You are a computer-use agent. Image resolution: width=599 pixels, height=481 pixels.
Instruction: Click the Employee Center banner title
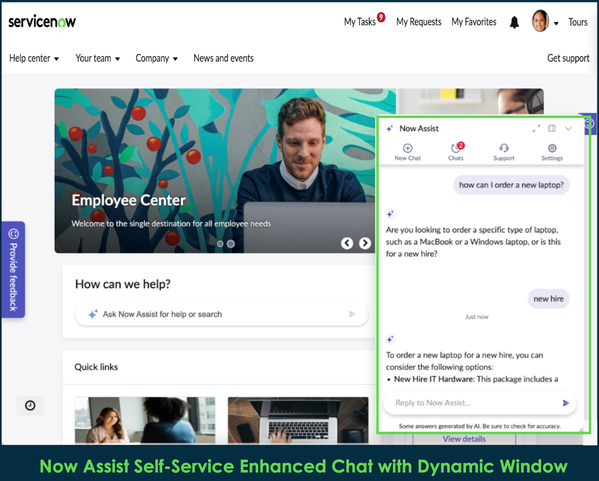(x=129, y=200)
